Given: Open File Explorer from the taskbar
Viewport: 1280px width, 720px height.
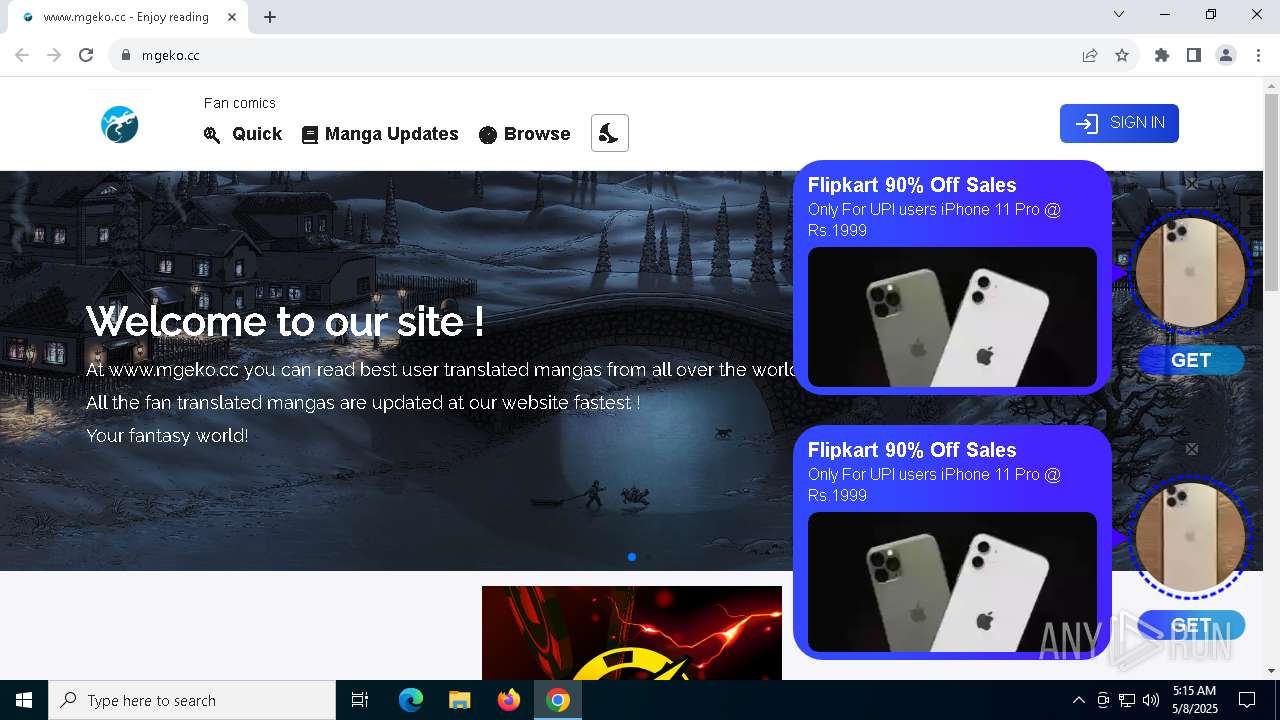Looking at the screenshot, I should [x=460, y=700].
